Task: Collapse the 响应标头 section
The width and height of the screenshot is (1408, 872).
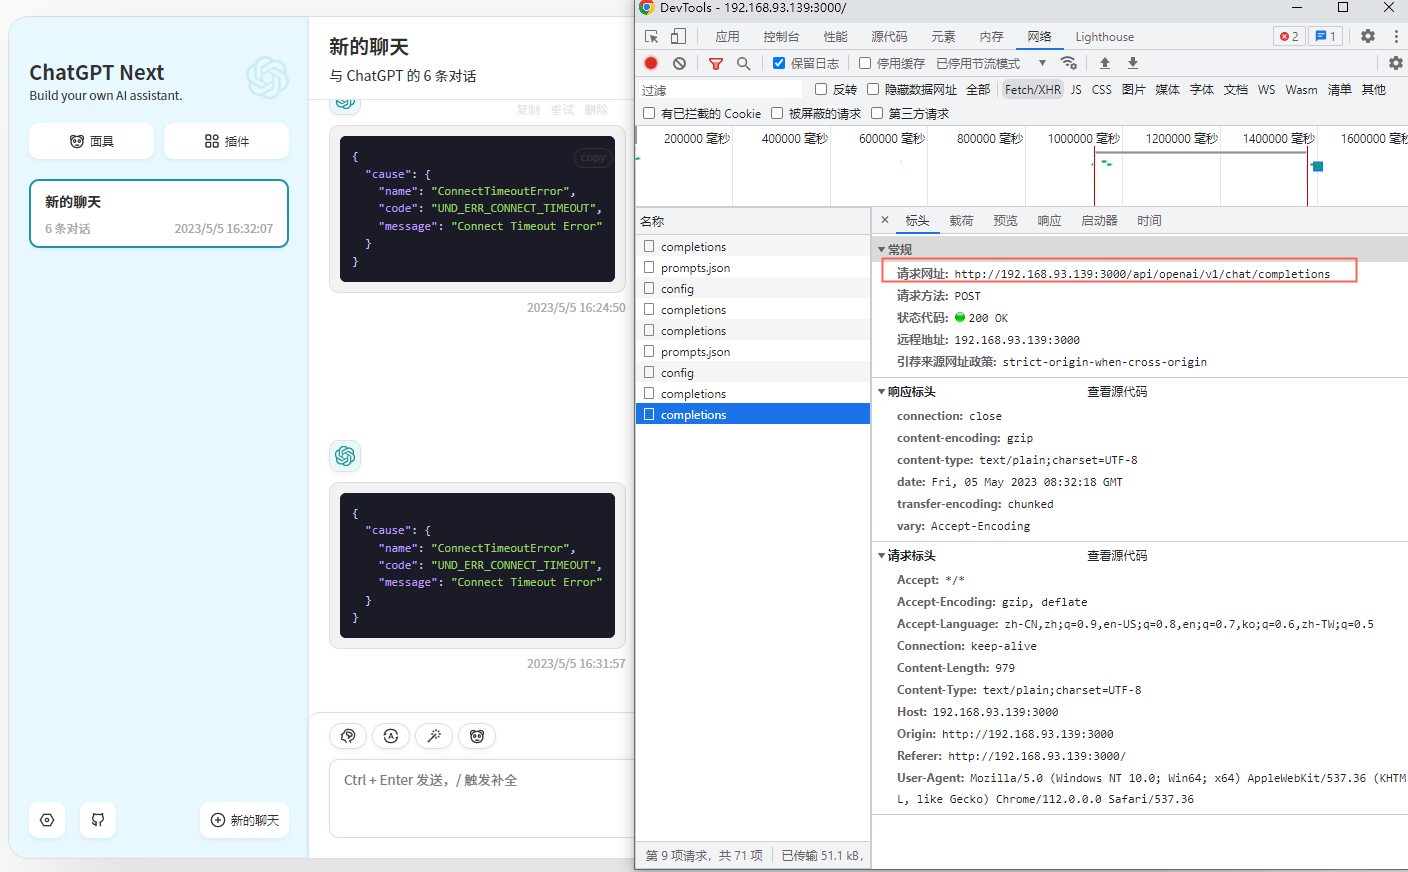Action: pyautogui.click(x=882, y=391)
